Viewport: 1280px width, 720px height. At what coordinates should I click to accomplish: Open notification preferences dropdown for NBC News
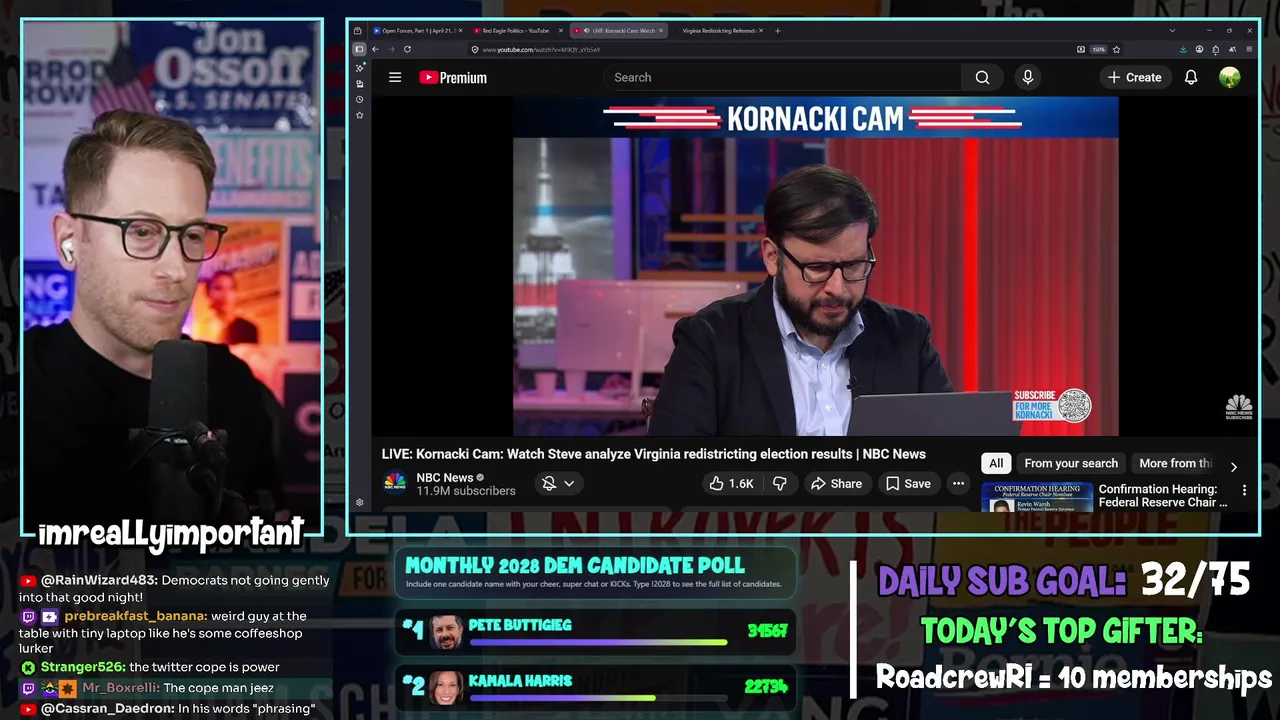coord(558,483)
